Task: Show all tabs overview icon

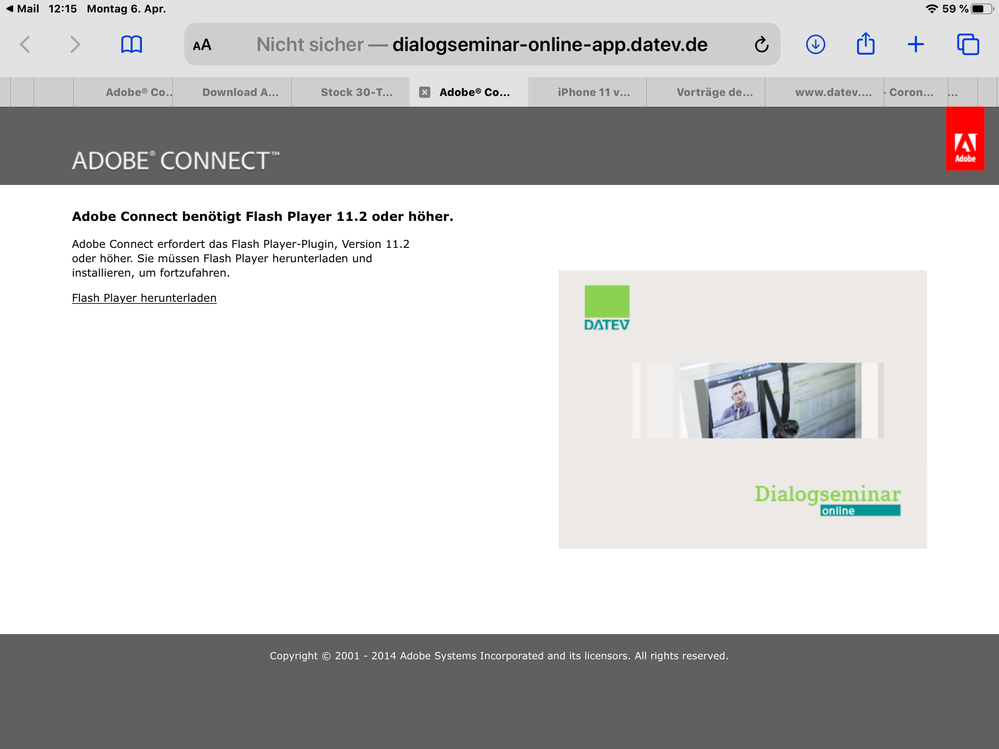Action: 968,45
